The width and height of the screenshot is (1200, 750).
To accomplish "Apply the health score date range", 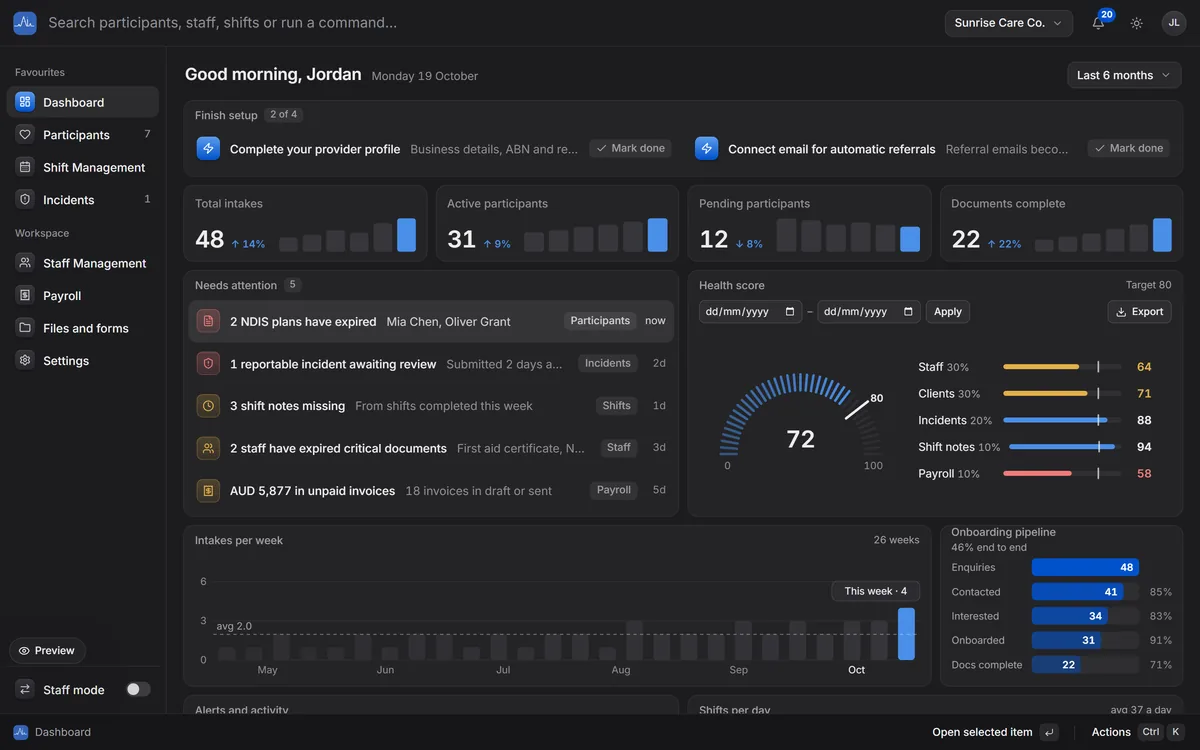I will (947, 311).
